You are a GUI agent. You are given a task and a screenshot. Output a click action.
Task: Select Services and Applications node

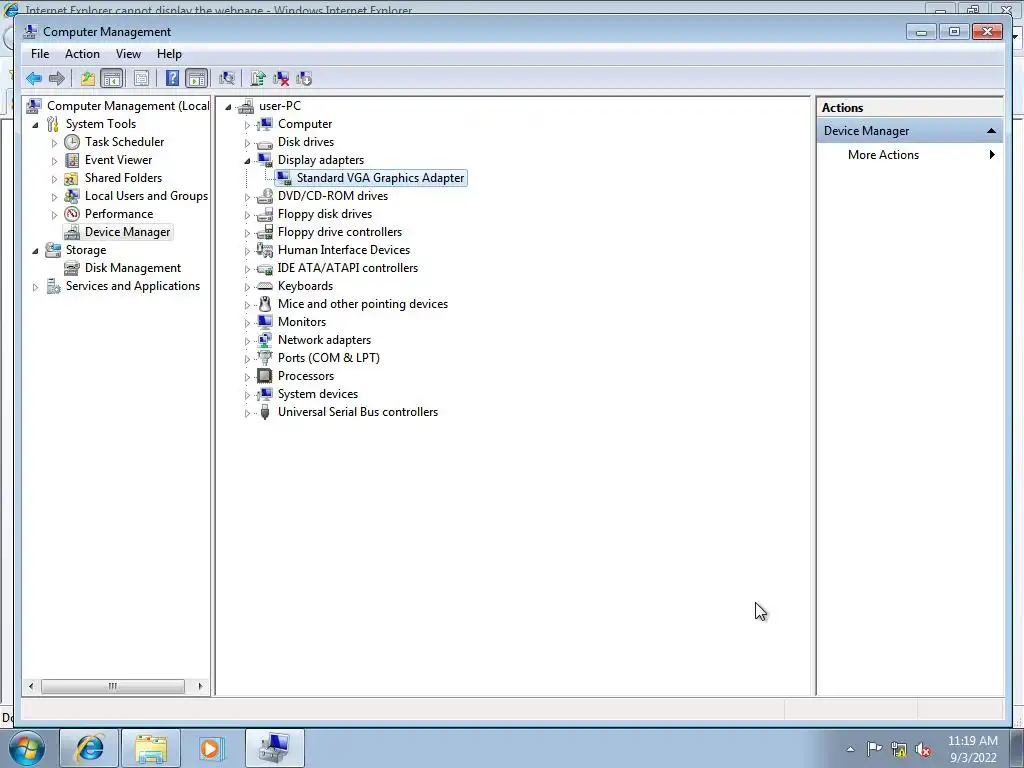point(133,286)
